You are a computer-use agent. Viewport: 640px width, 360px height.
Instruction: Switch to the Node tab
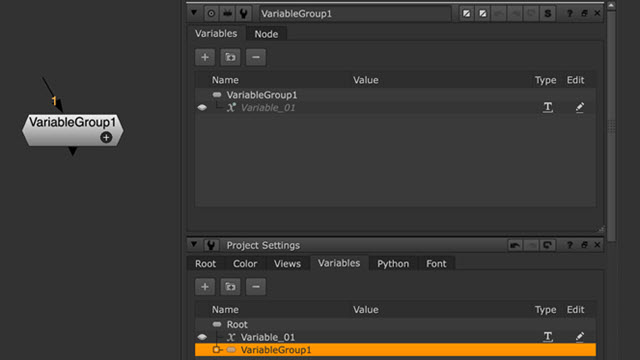click(x=266, y=34)
